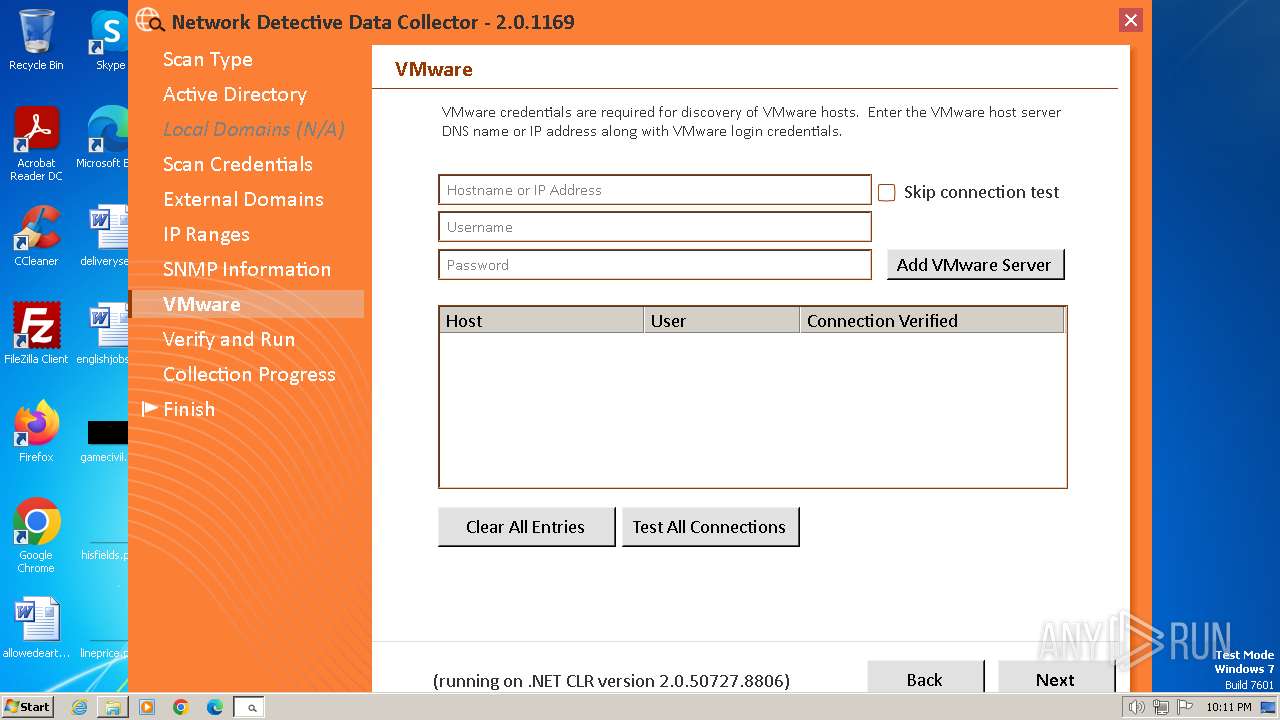Screen dimensions: 1280x720
Task: Click Test All Connections button
Action: pyautogui.click(x=710, y=527)
